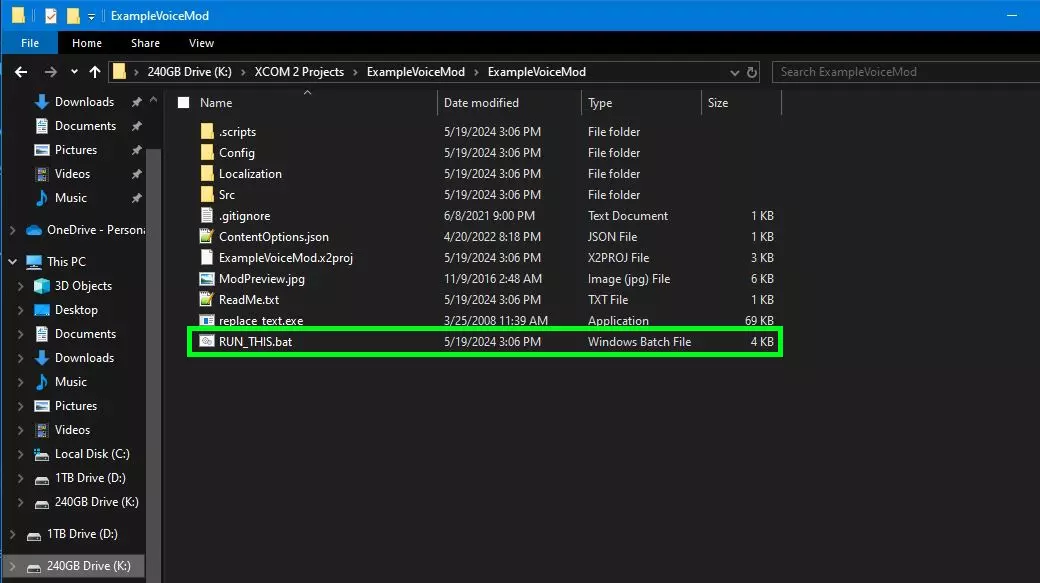Expand the Local Disk (C:) node
This screenshot has width=1040, height=583.
point(21,454)
